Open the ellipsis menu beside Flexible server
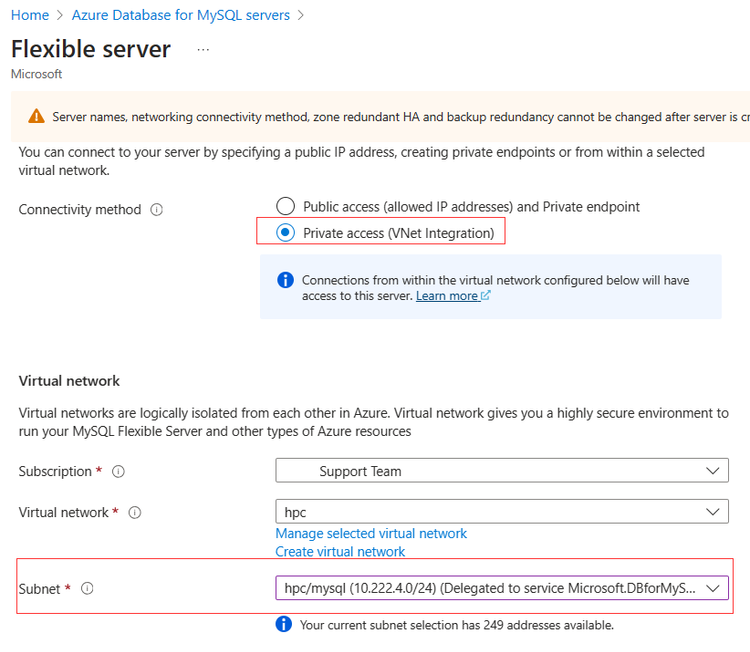750x652 pixels. point(203,50)
